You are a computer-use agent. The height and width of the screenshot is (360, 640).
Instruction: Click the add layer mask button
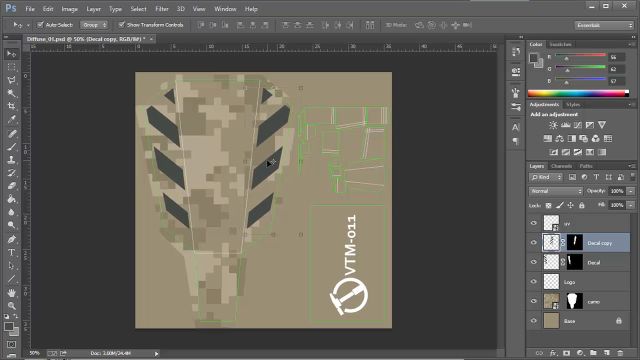(566, 353)
